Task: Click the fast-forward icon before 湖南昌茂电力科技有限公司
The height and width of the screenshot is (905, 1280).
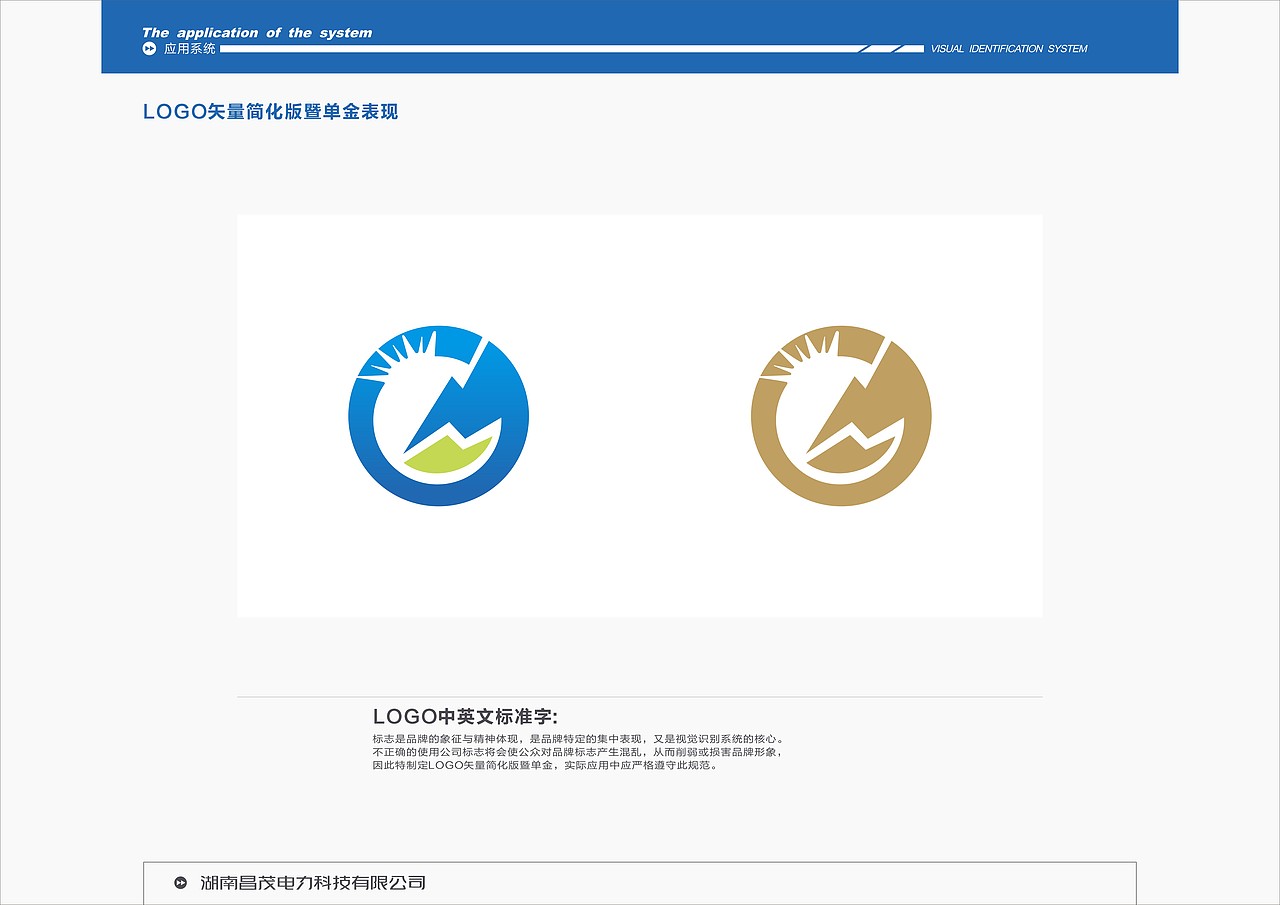Action: pos(181,882)
